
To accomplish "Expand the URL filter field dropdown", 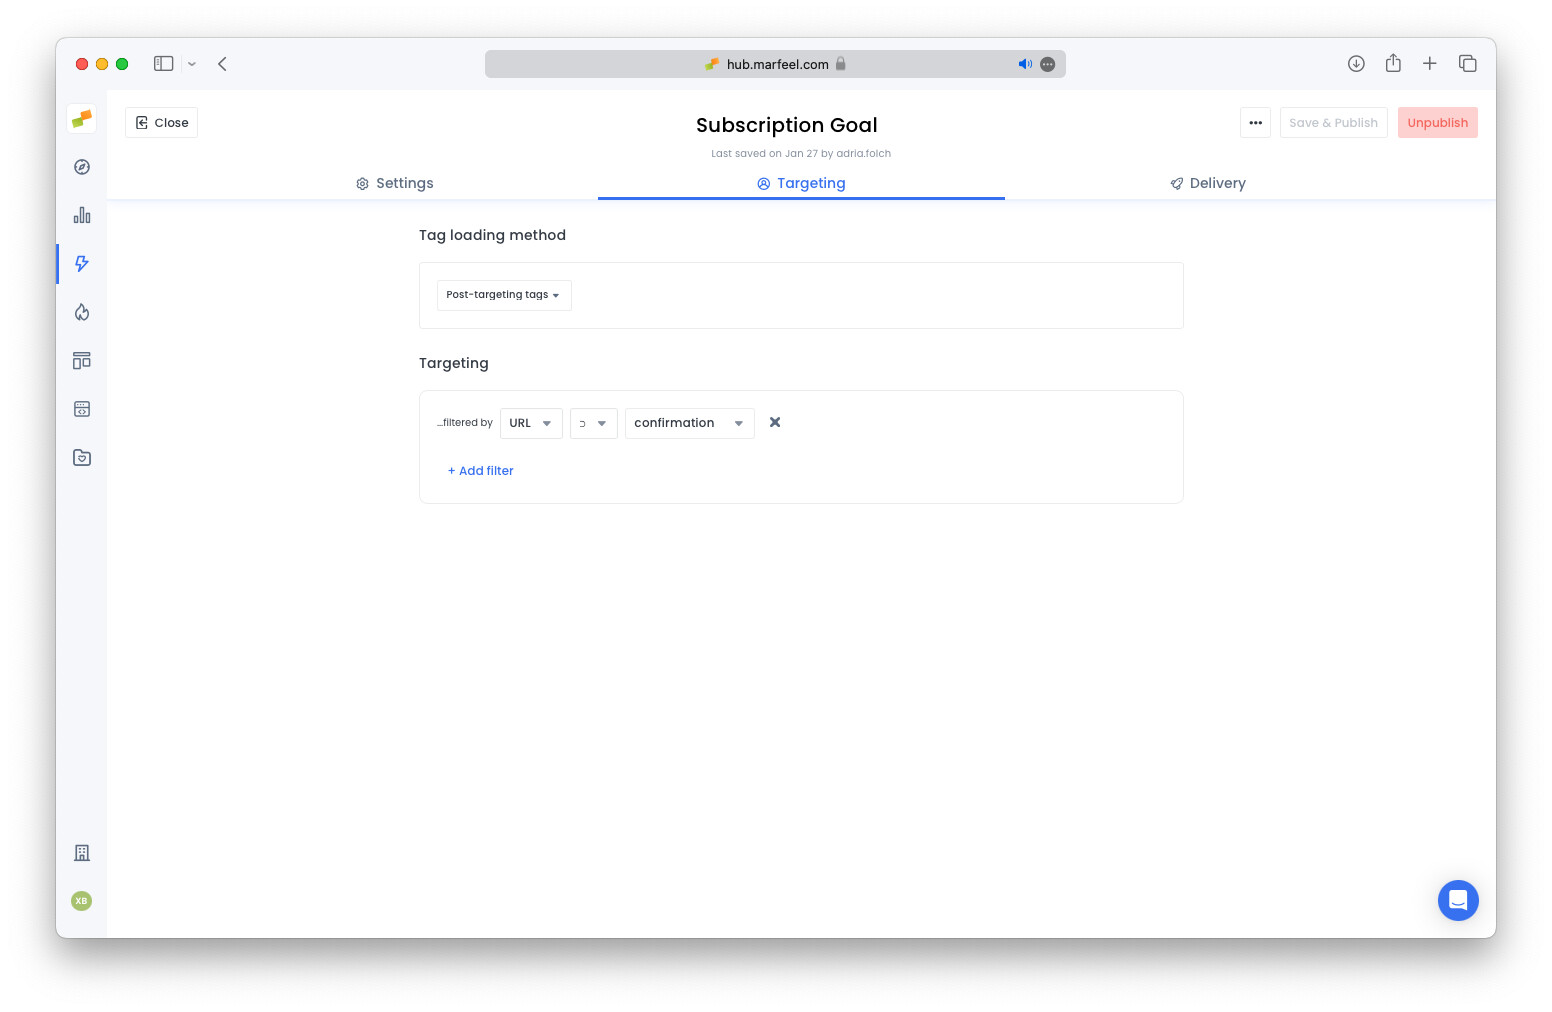I will (531, 423).
